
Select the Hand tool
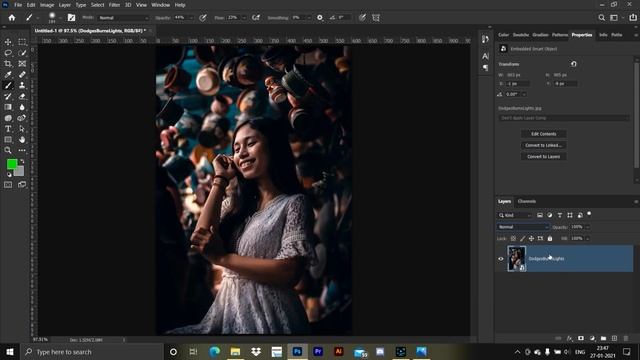tap(22, 140)
